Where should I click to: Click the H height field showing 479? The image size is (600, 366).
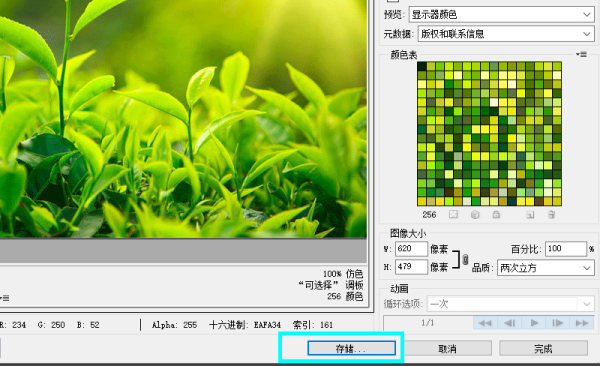(411, 267)
